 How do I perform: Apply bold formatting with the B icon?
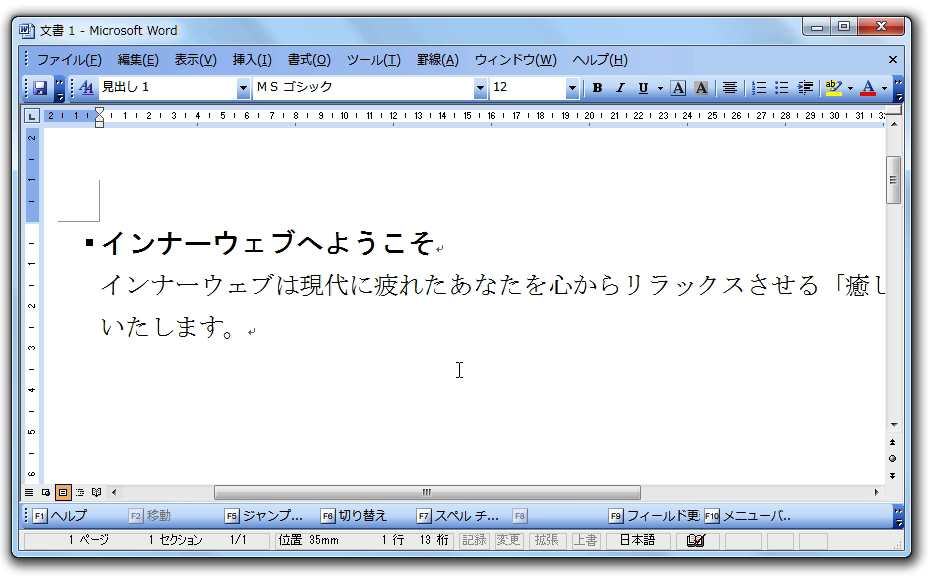(597, 88)
